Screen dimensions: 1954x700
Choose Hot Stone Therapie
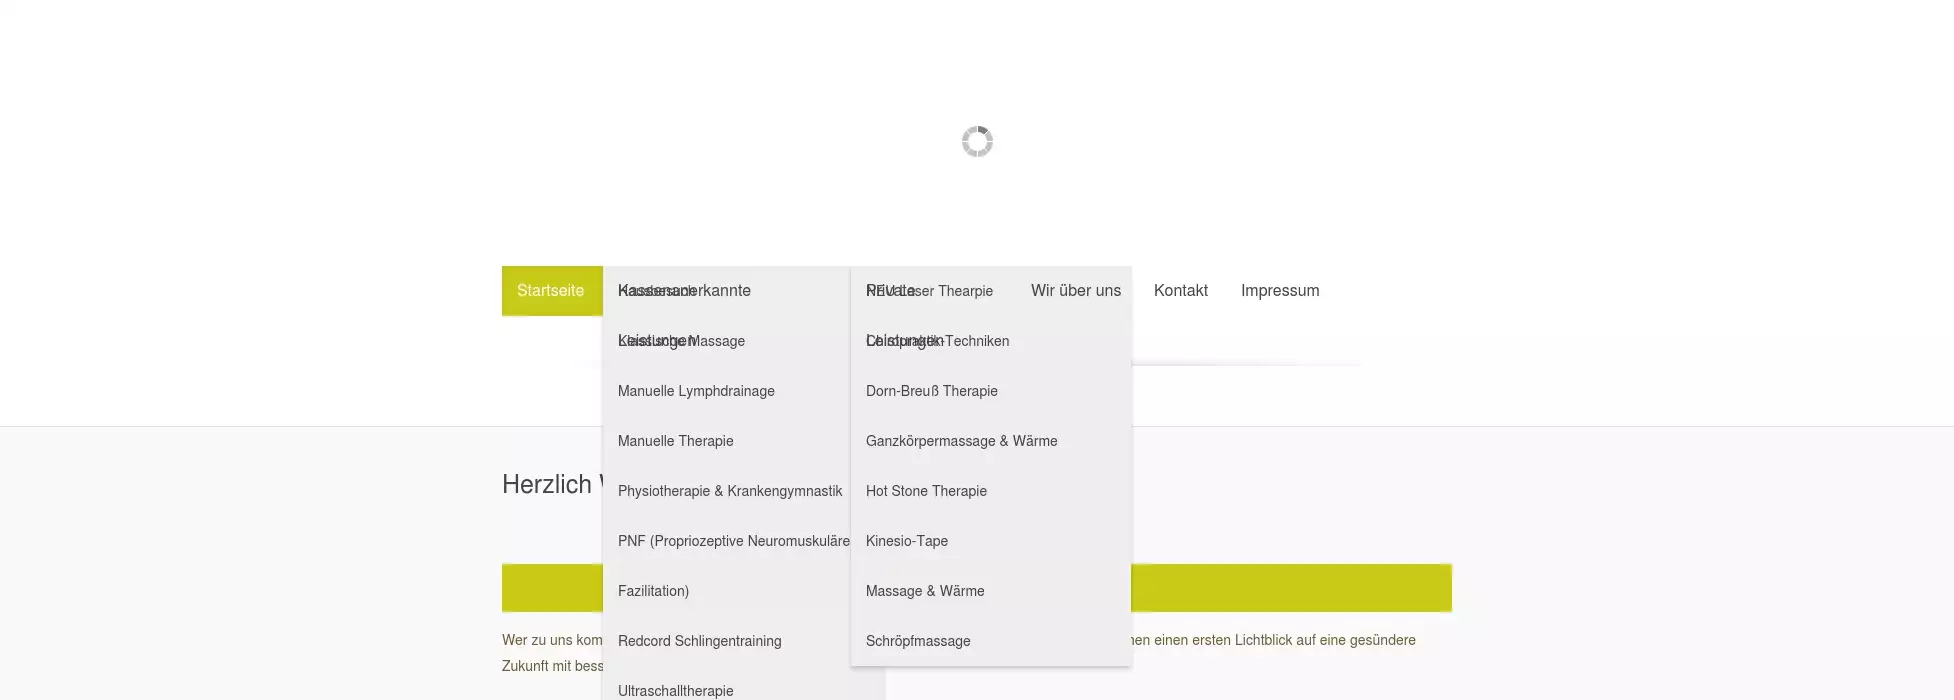click(x=926, y=491)
